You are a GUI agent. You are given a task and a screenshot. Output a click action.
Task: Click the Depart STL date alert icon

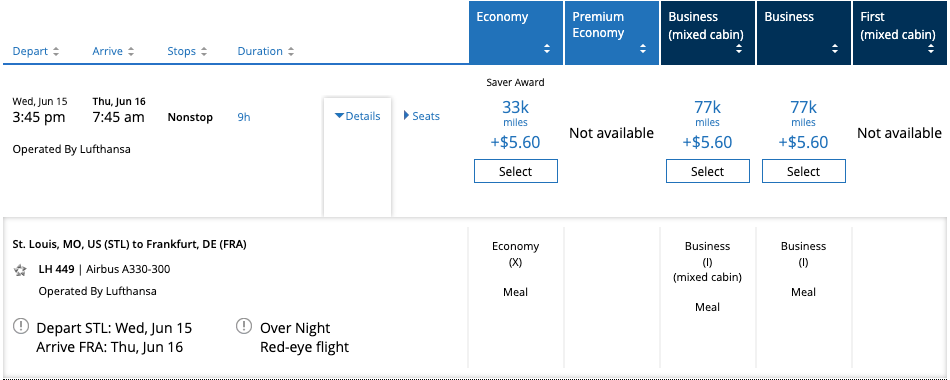(21, 327)
